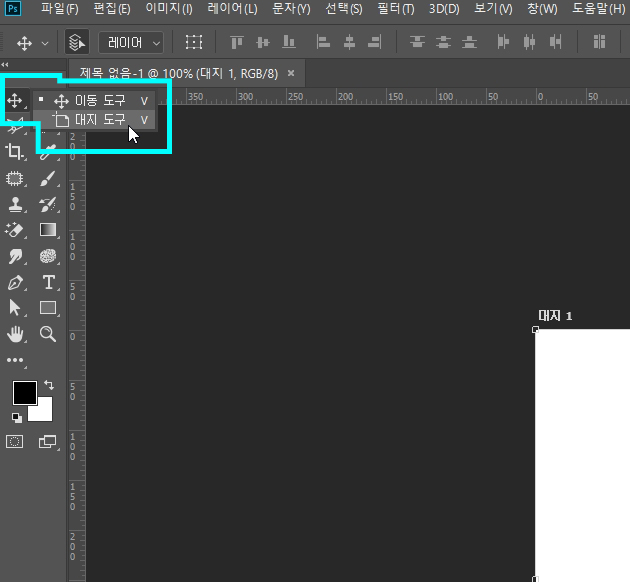Swap foreground and background colors
The height and width of the screenshot is (582, 630).
(49, 385)
